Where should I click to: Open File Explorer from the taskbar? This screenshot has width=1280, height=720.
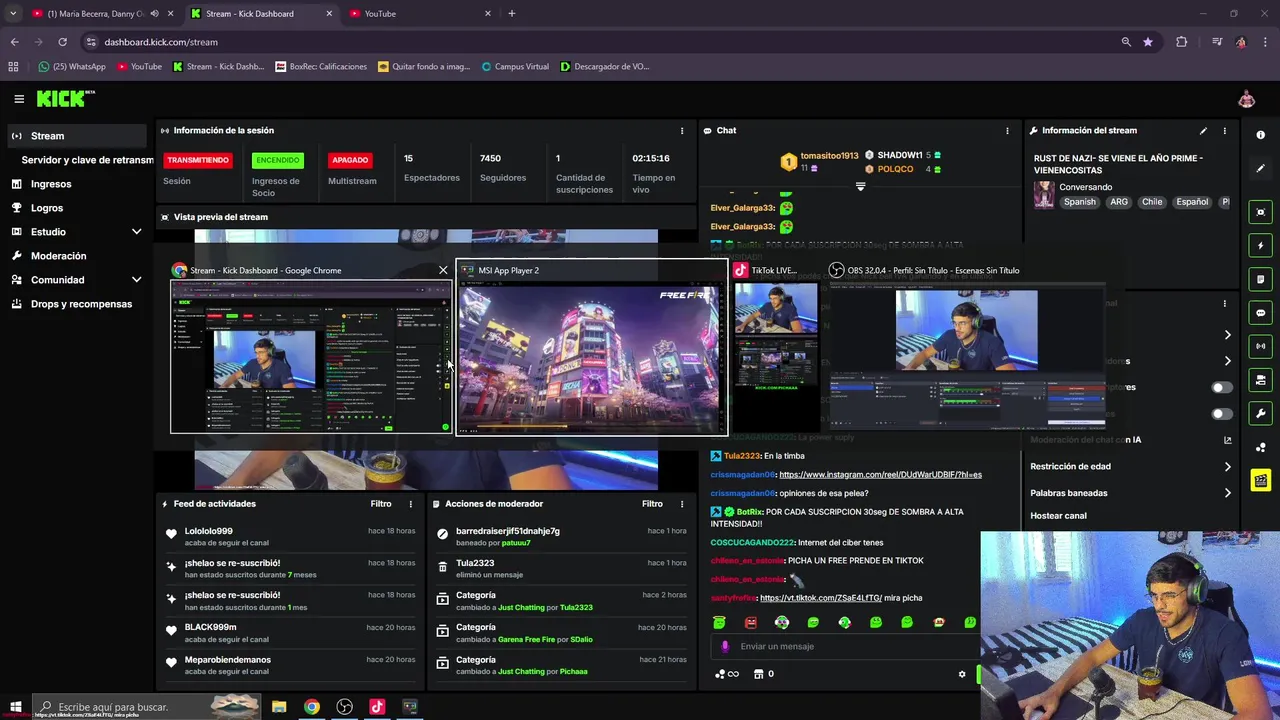279,707
